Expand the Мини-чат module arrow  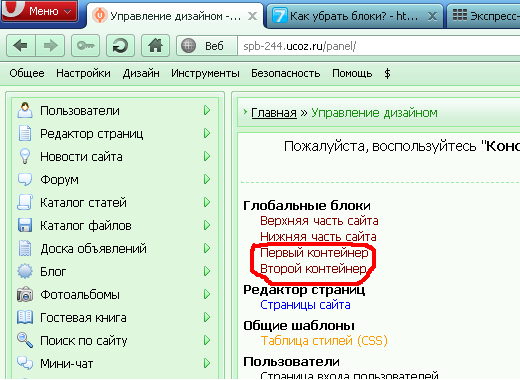point(207,363)
